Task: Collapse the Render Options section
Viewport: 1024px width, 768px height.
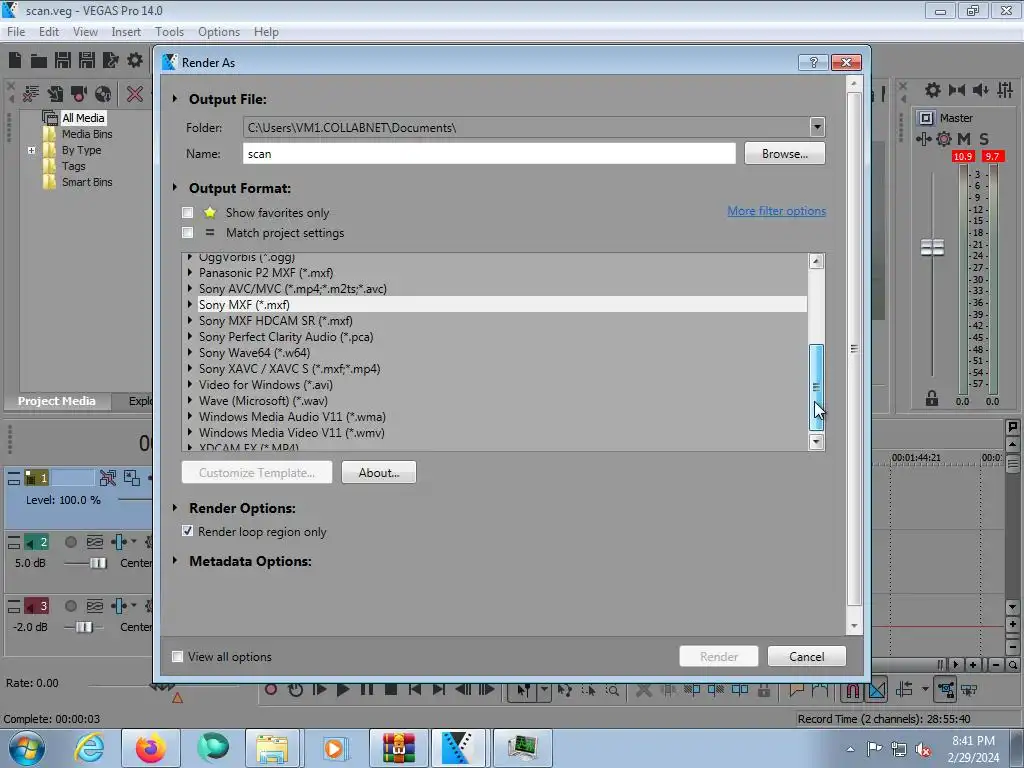Action: pyautogui.click(x=175, y=507)
